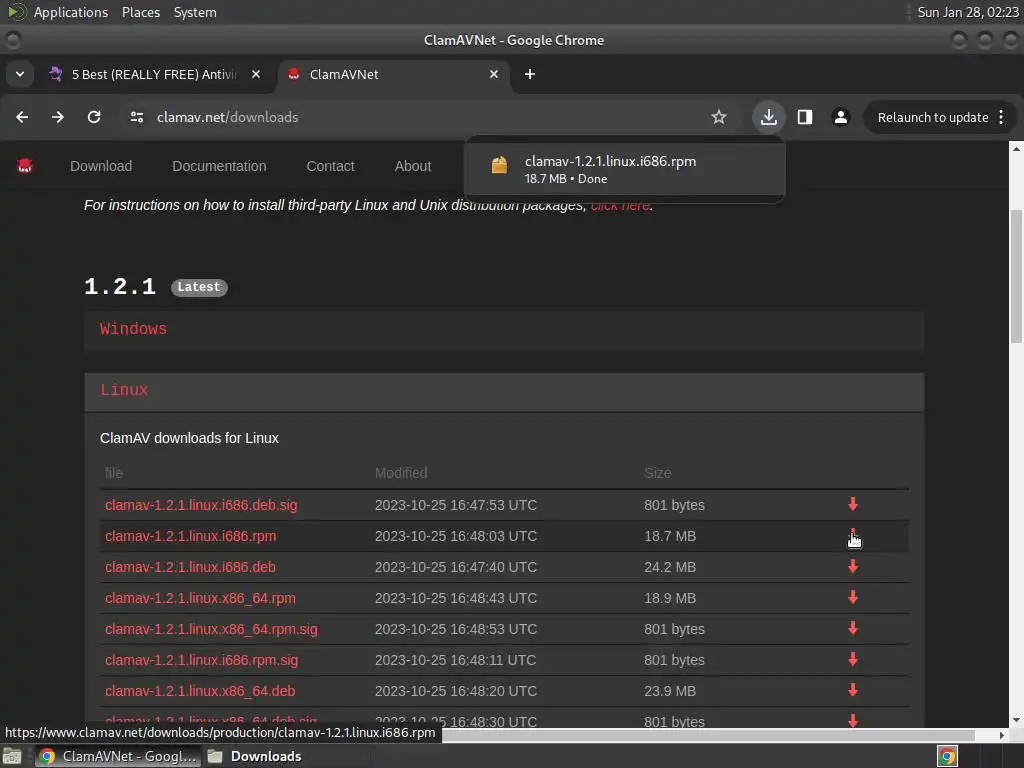
Task: Click show desktop icon in taskbar
Action: [12, 756]
